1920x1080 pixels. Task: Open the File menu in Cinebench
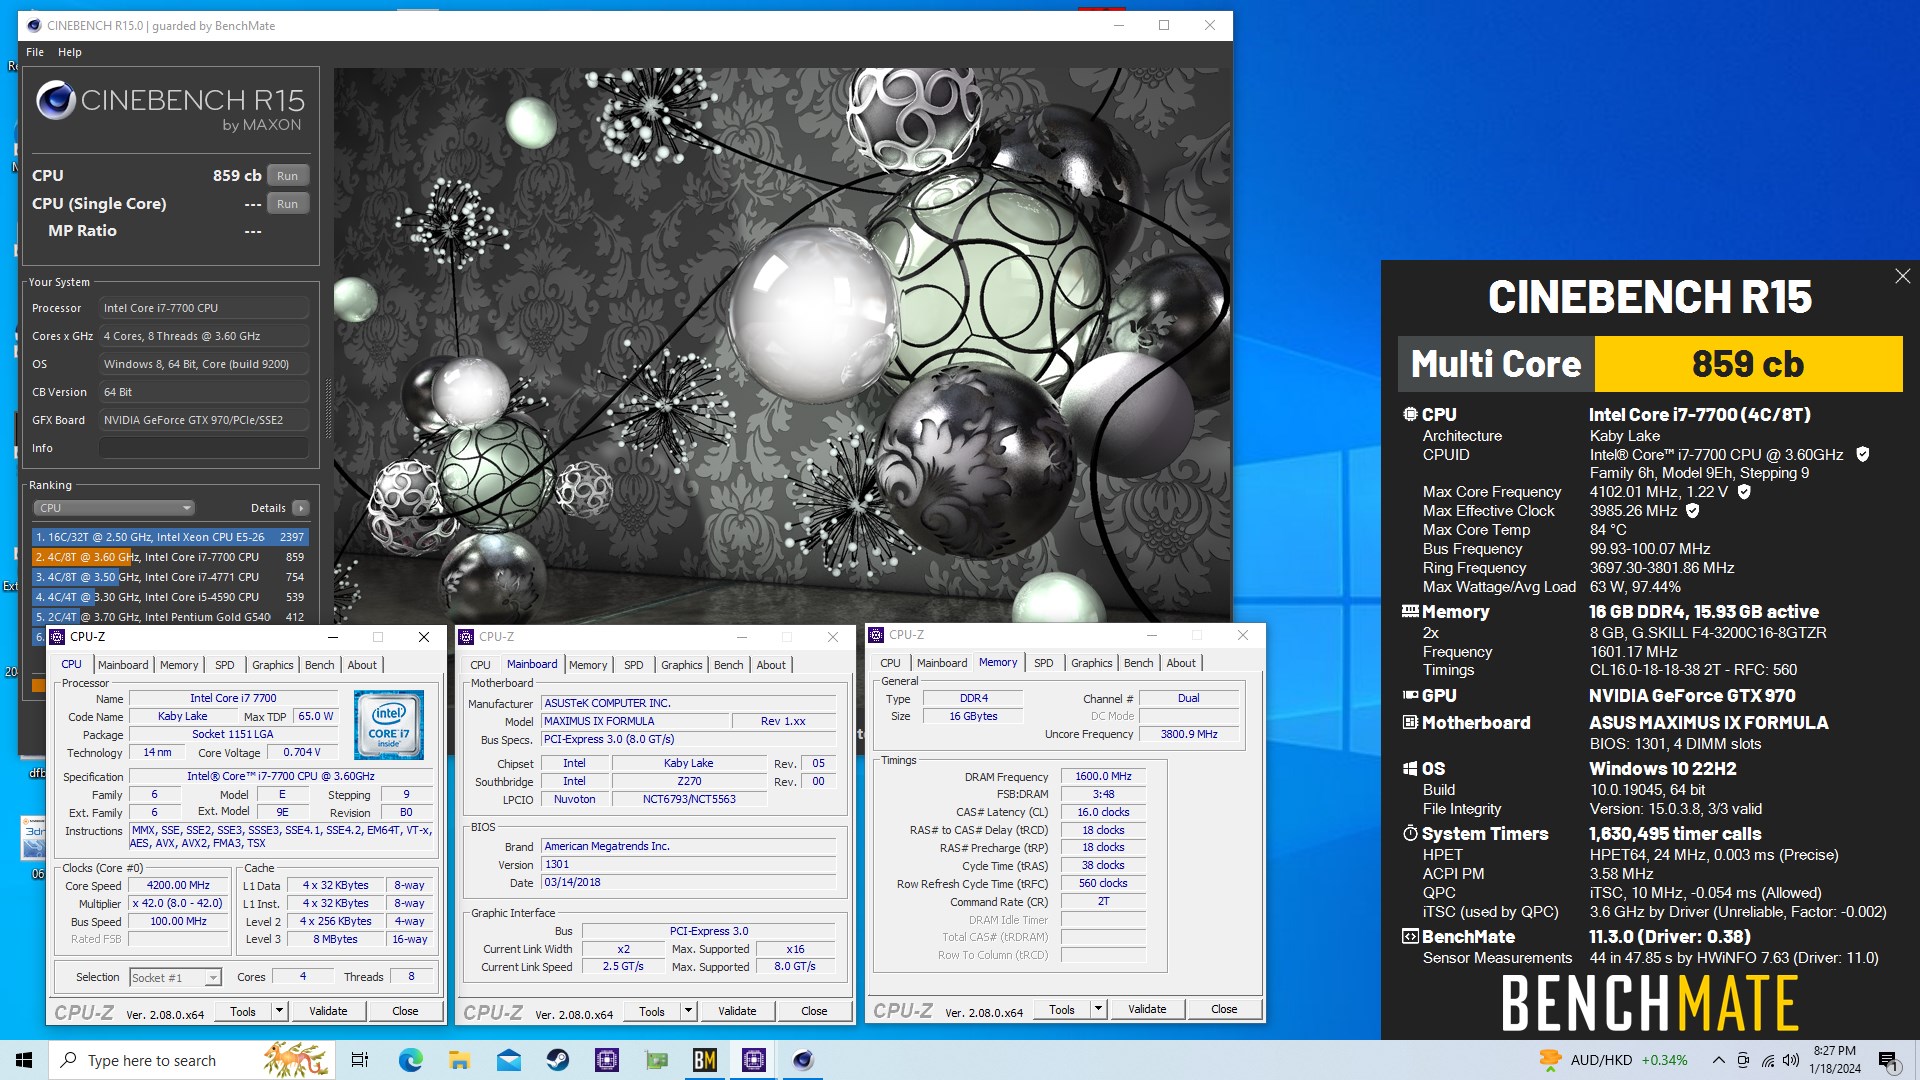[35, 52]
